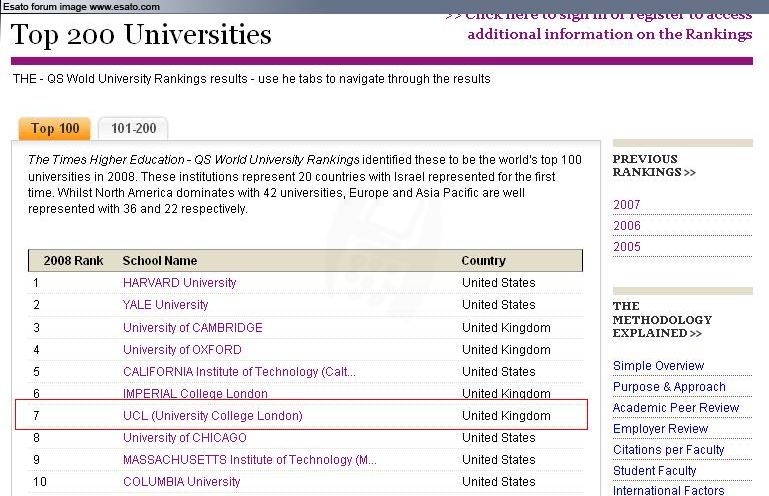This screenshot has height=496, width=769.
Task: Open the IMPERIAL College London link
Action: point(195,393)
